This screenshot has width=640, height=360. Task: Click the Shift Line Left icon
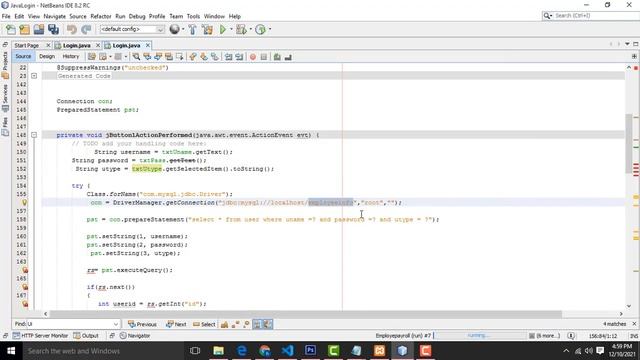tap(229, 57)
